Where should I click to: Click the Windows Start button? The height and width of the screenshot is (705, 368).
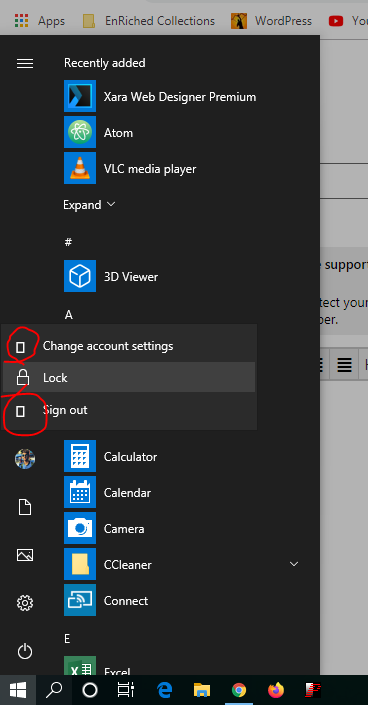[18, 690]
